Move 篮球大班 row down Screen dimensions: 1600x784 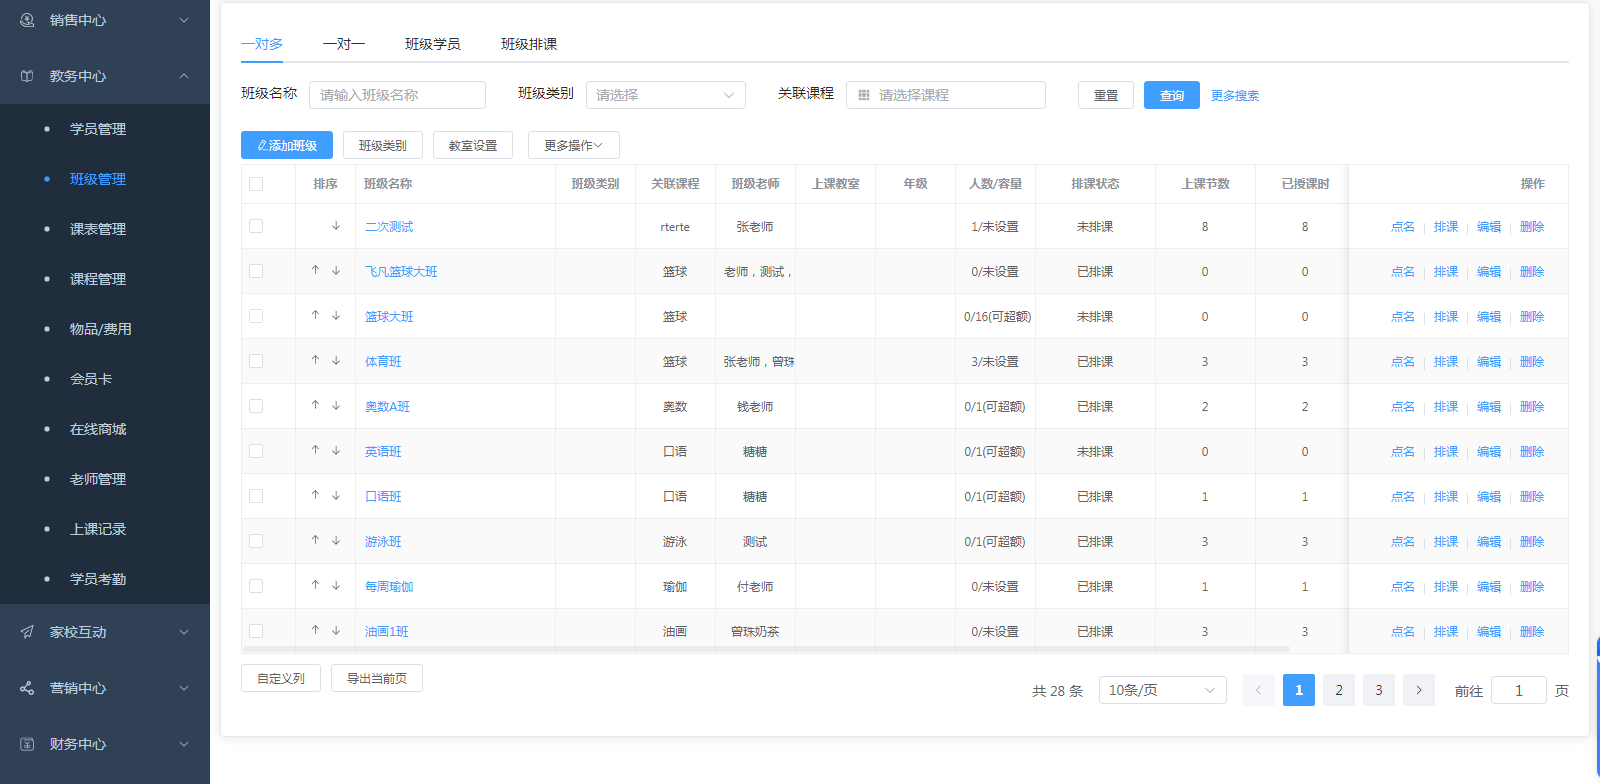pyautogui.click(x=336, y=316)
